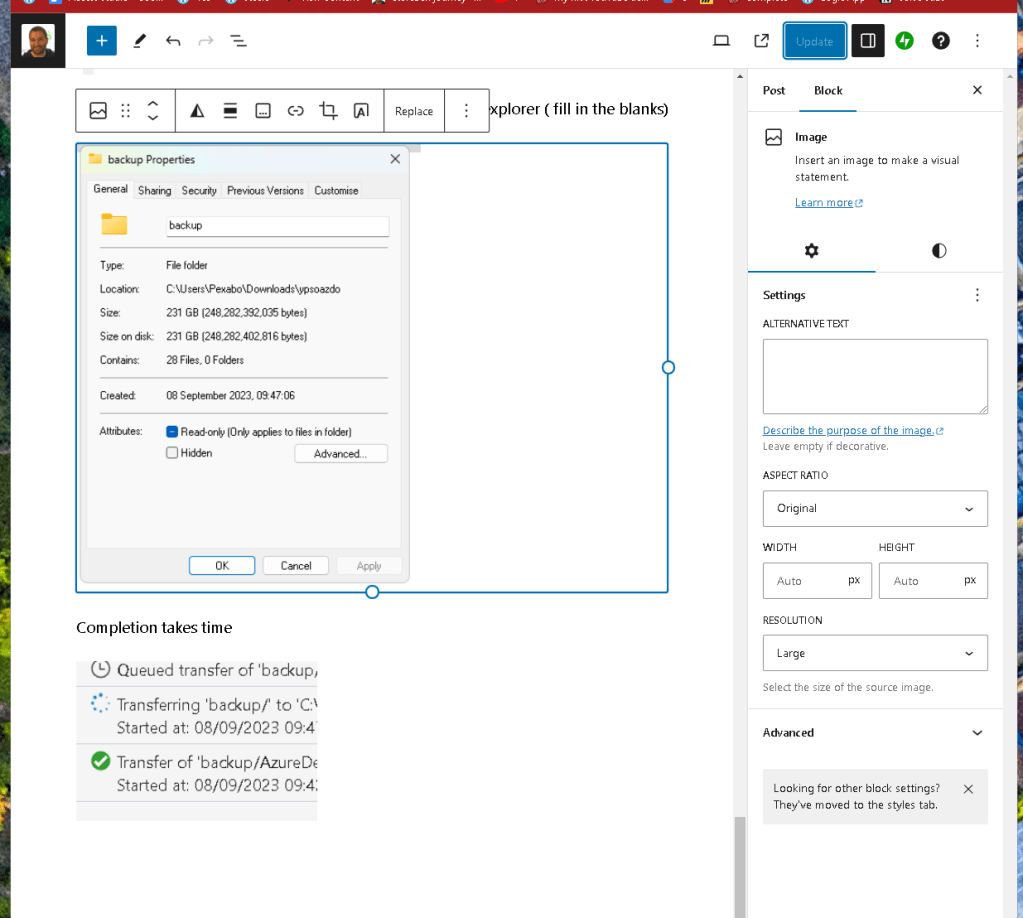
Task: Change block type using Image icon
Action: tap(99, 111)
